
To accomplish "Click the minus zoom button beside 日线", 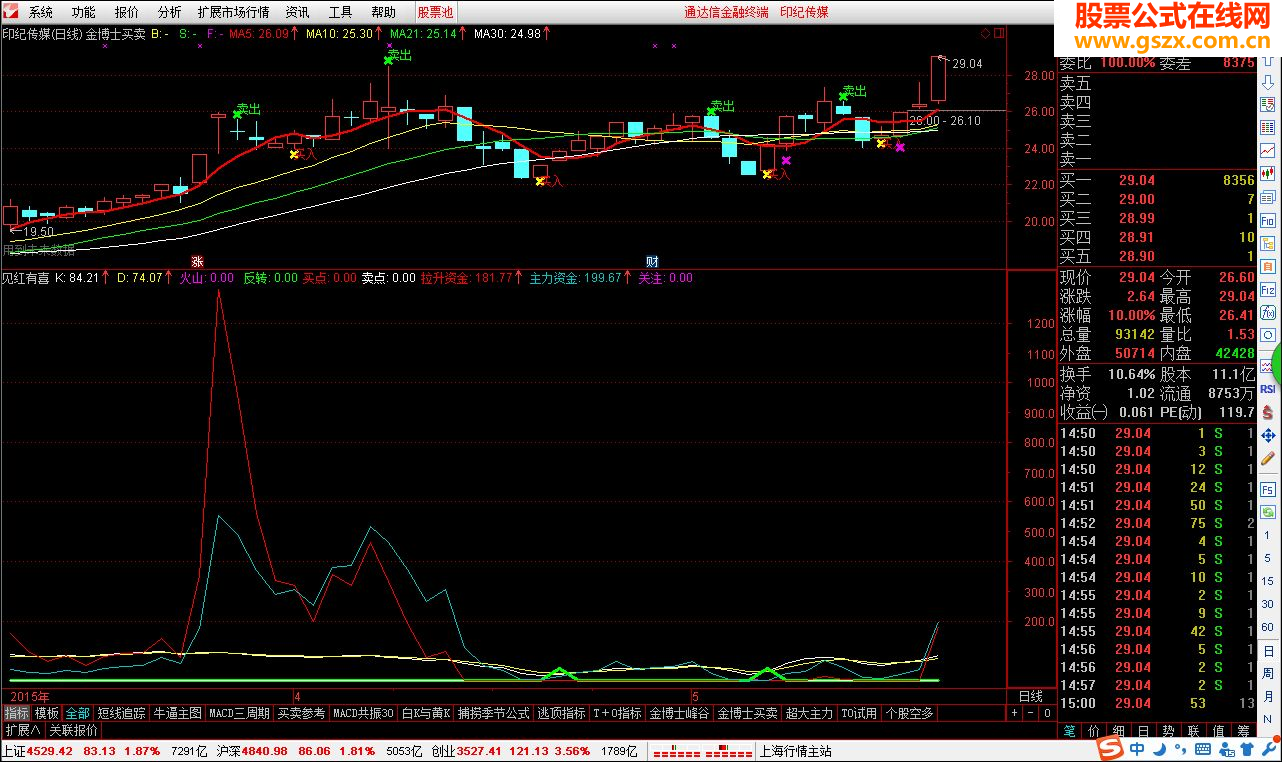I will click(1029, 713).
